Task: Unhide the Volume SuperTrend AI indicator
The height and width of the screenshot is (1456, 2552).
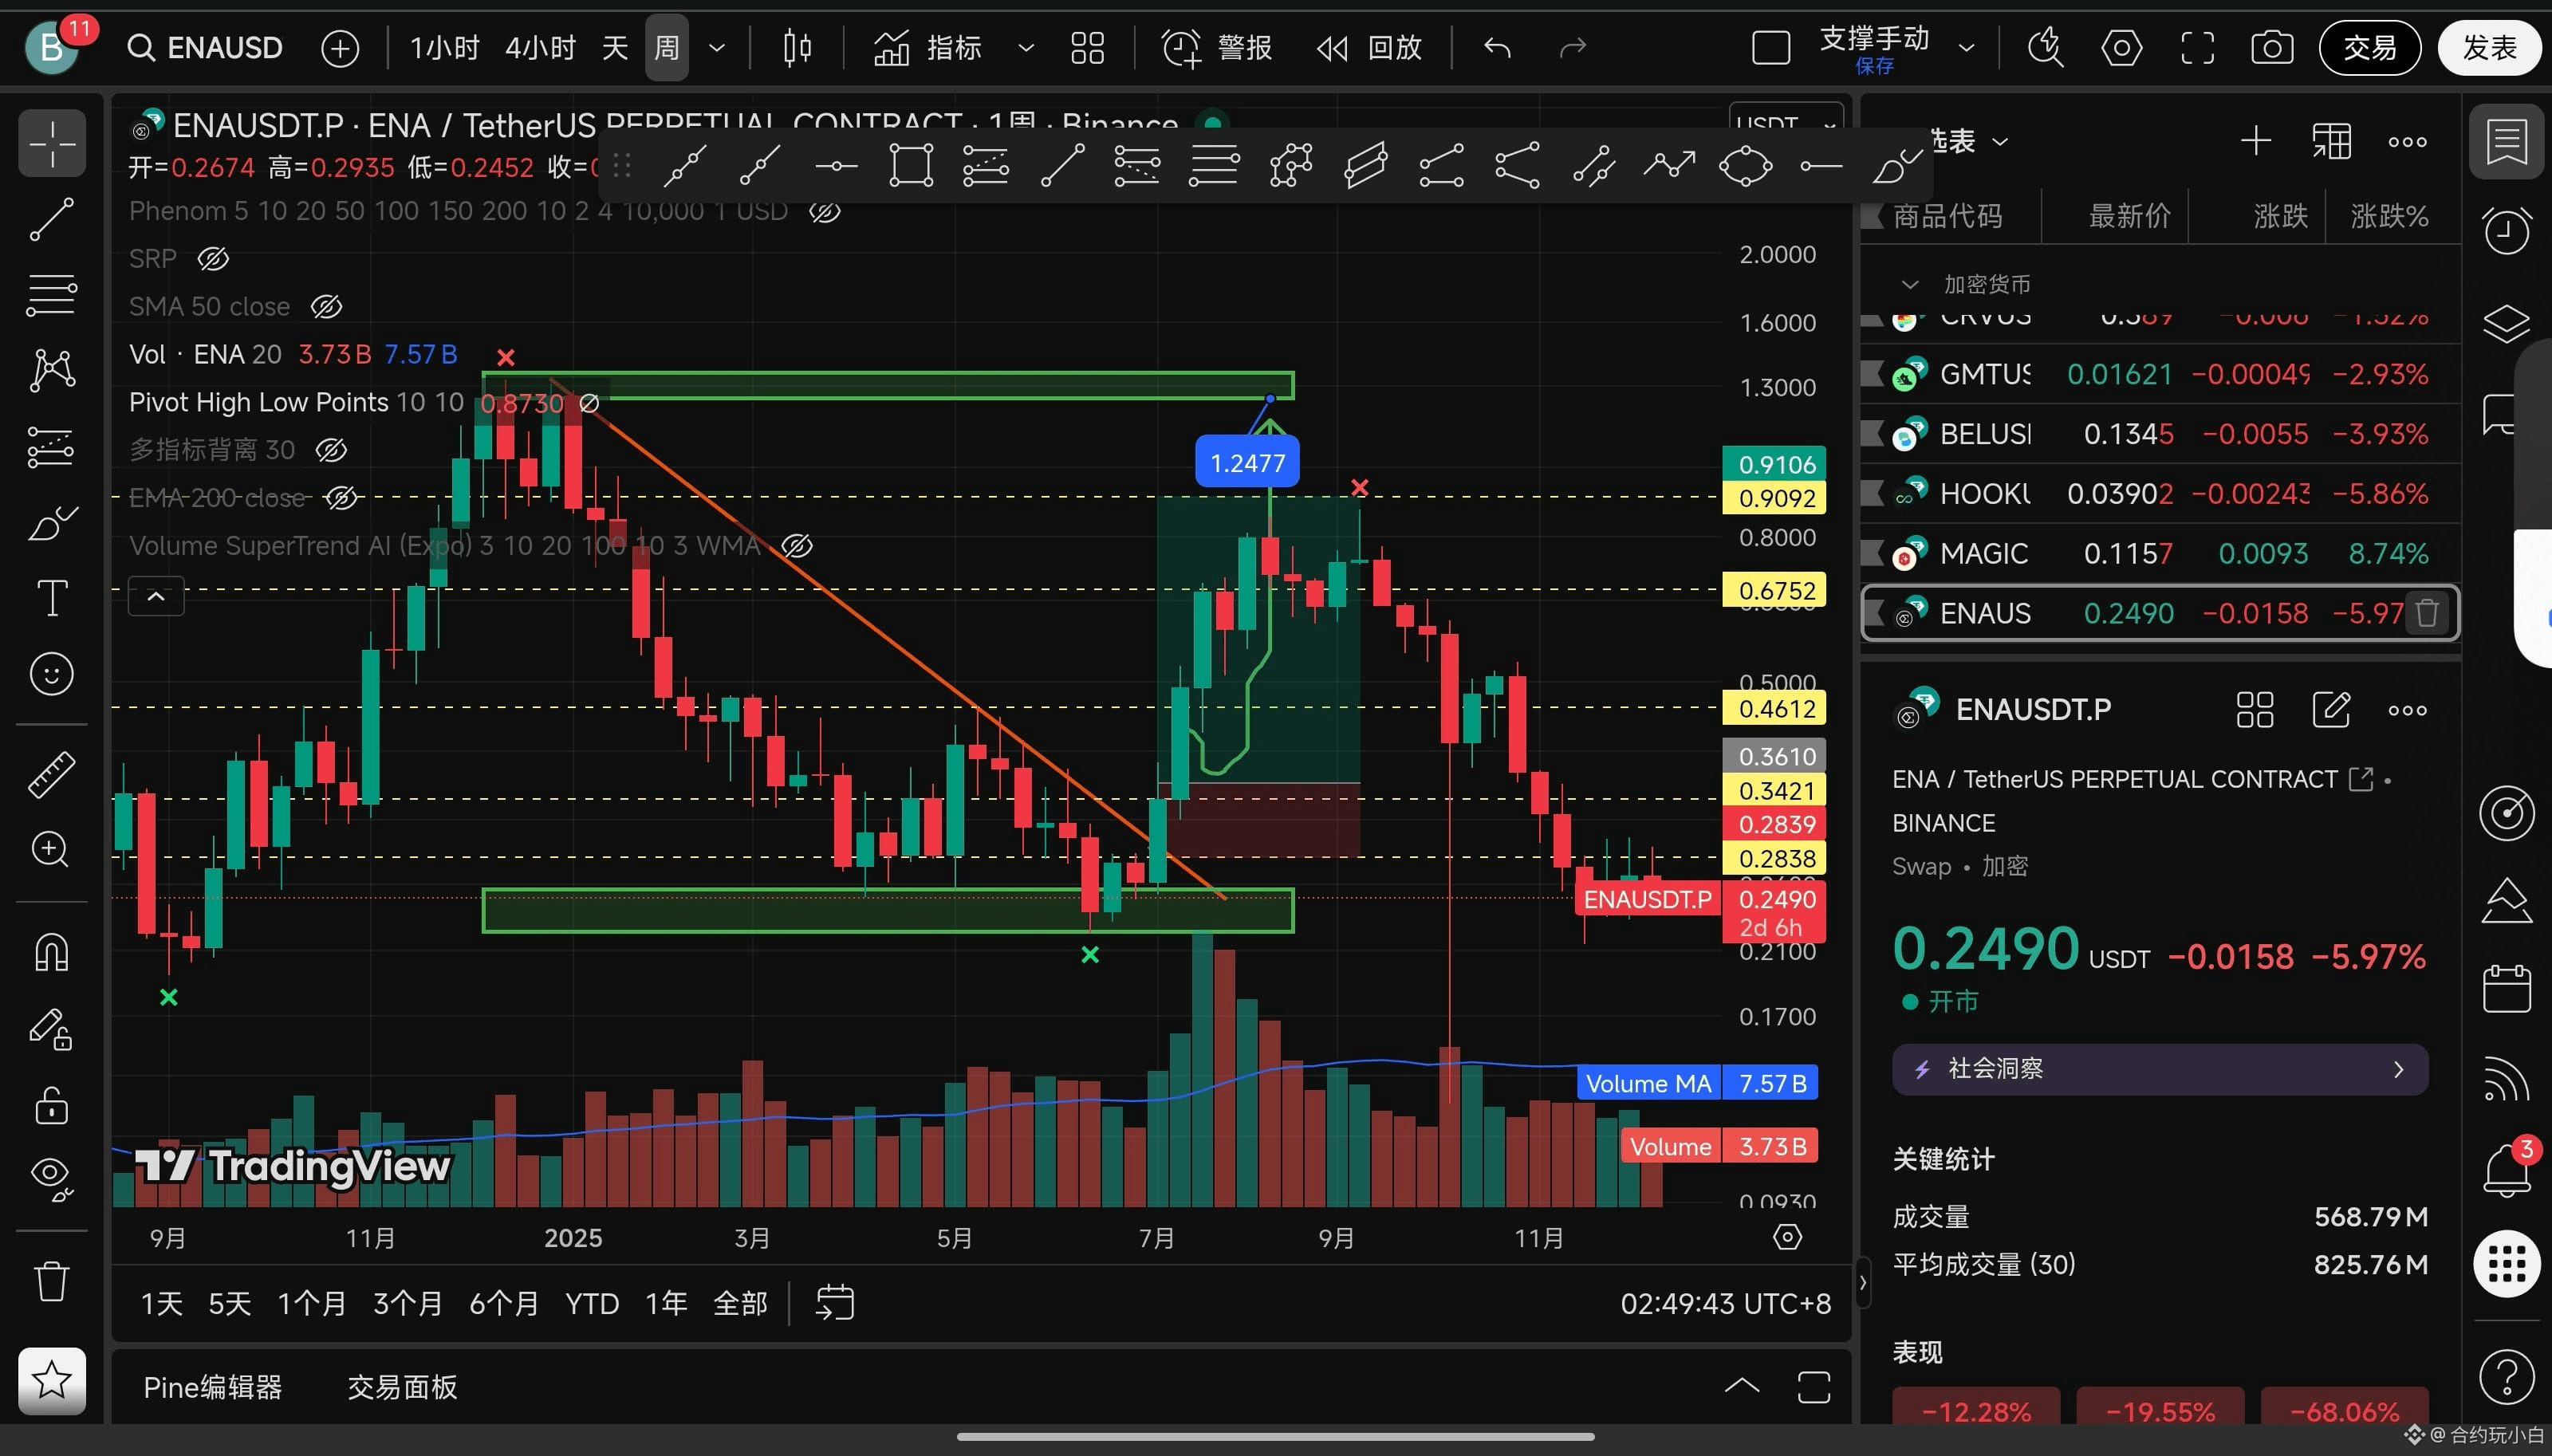Action: click(796, 546)
